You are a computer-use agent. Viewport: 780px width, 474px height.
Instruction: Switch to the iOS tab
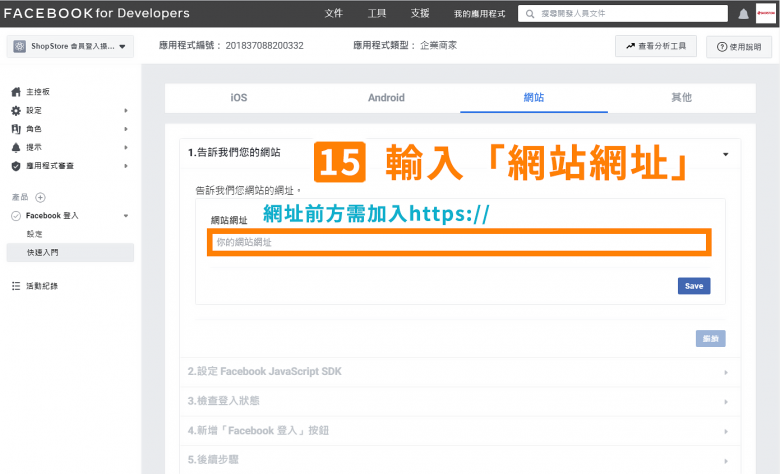[239, 98]
